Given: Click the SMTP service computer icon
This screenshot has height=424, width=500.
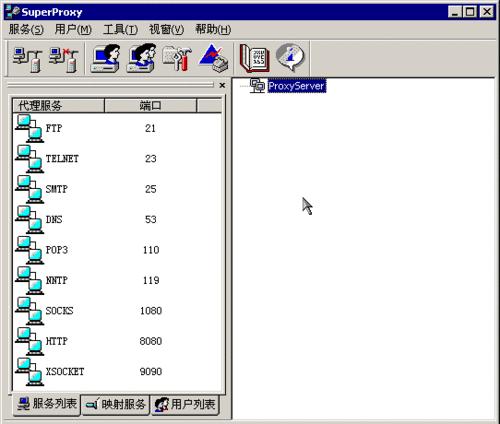Looking at the screenshot, I should 29,189.
